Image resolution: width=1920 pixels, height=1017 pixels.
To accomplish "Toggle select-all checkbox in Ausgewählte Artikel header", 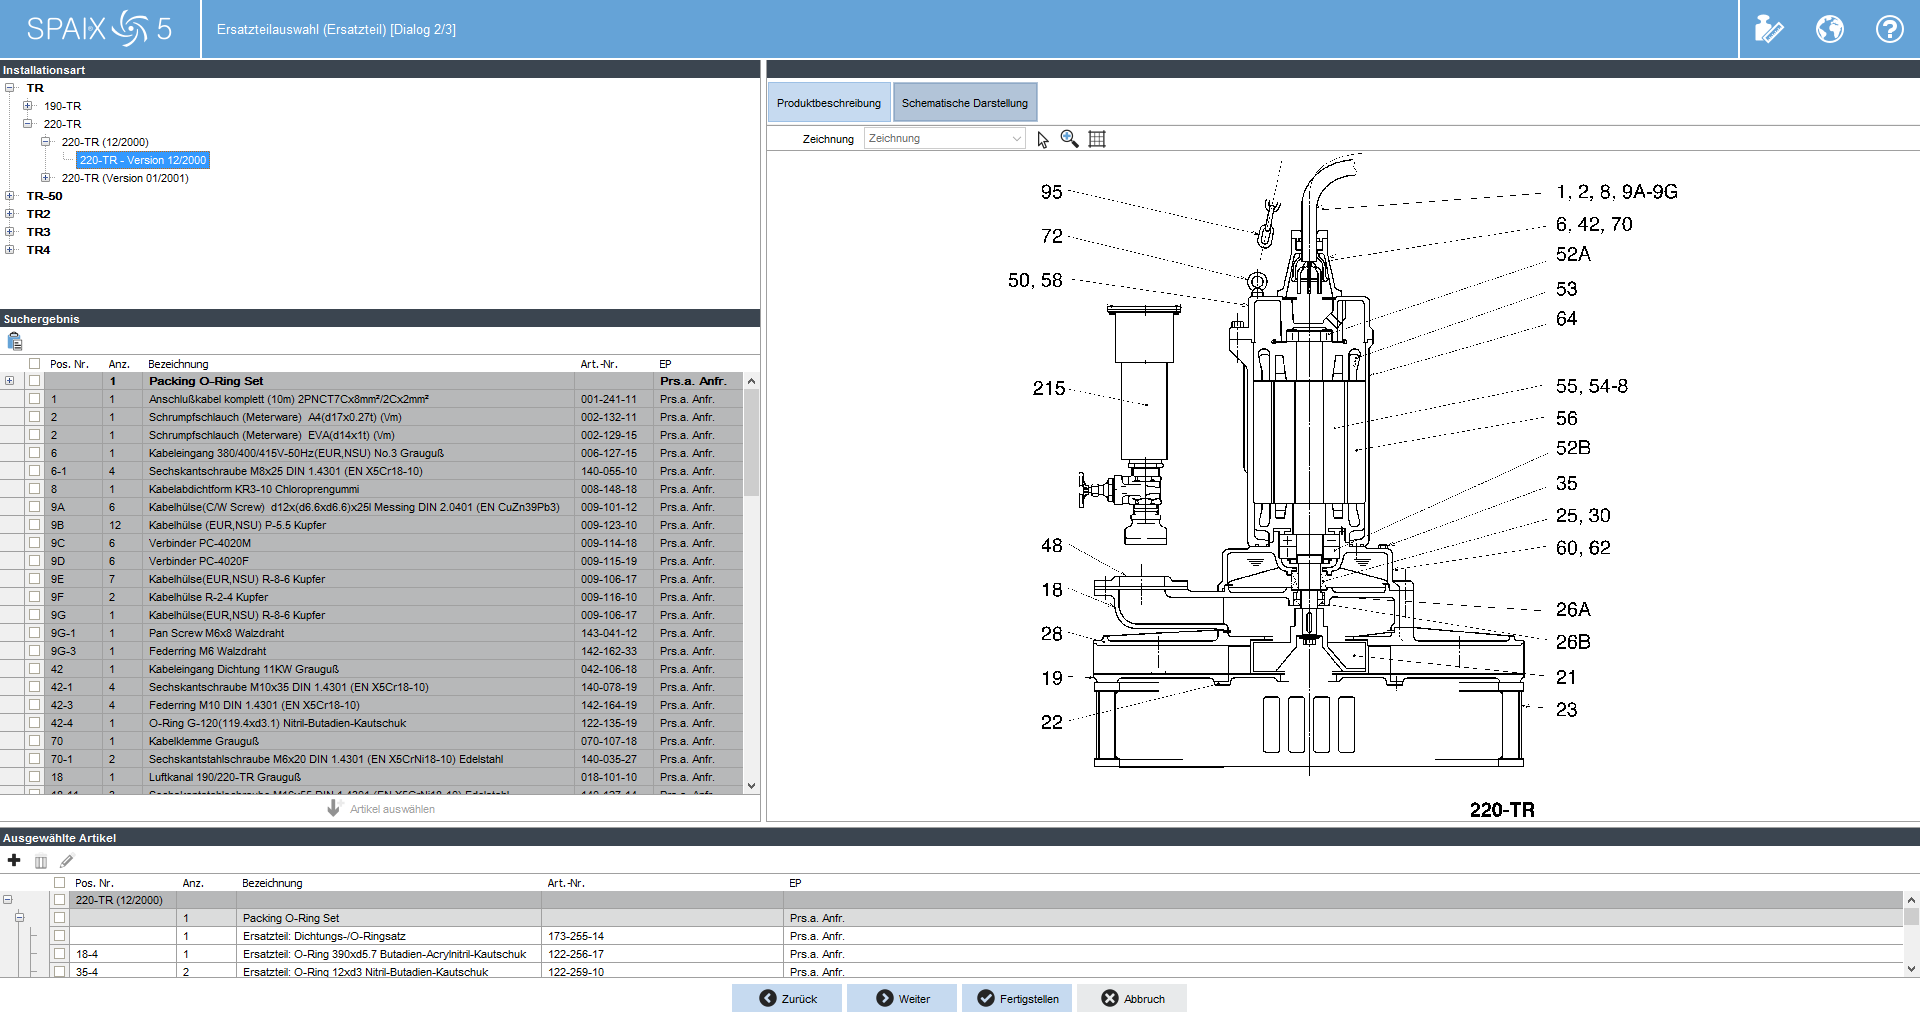I will tap(60, 883).
